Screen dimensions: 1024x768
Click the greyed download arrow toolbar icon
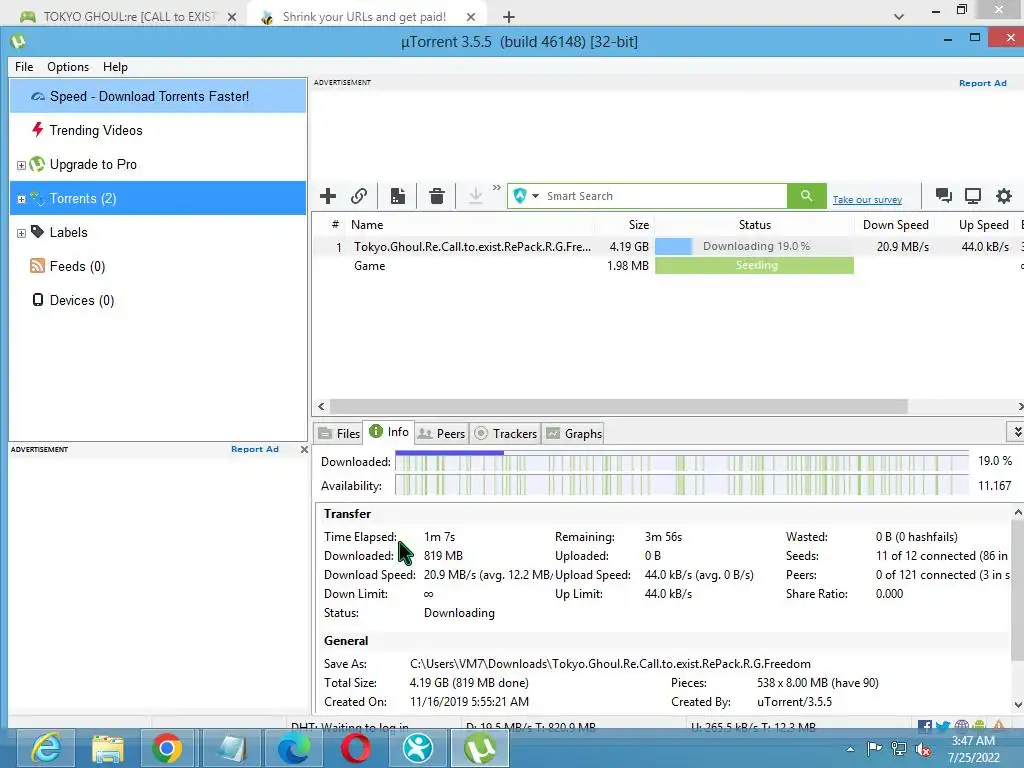click(475, 196)
